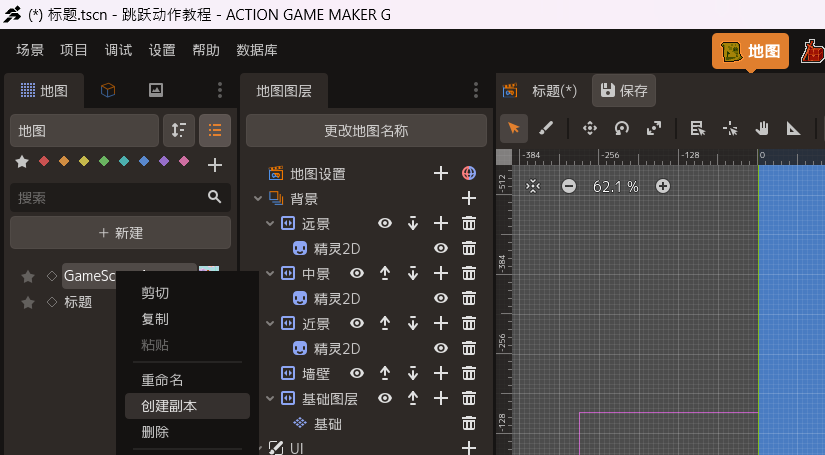
Task: Delete the 基础 tile item
Action: click(469, 423)
